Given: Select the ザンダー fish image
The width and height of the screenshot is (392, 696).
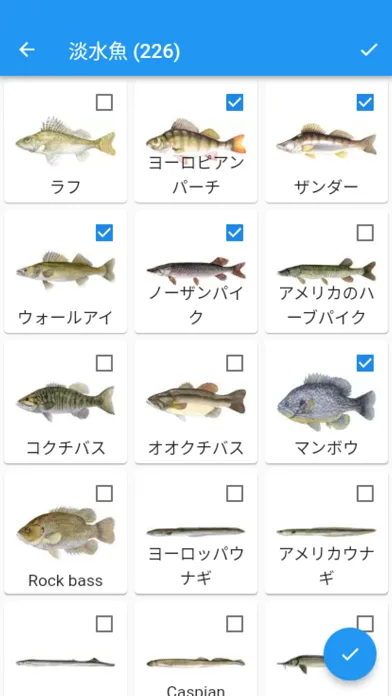Looking at the screenshot, I should (326, 141).
